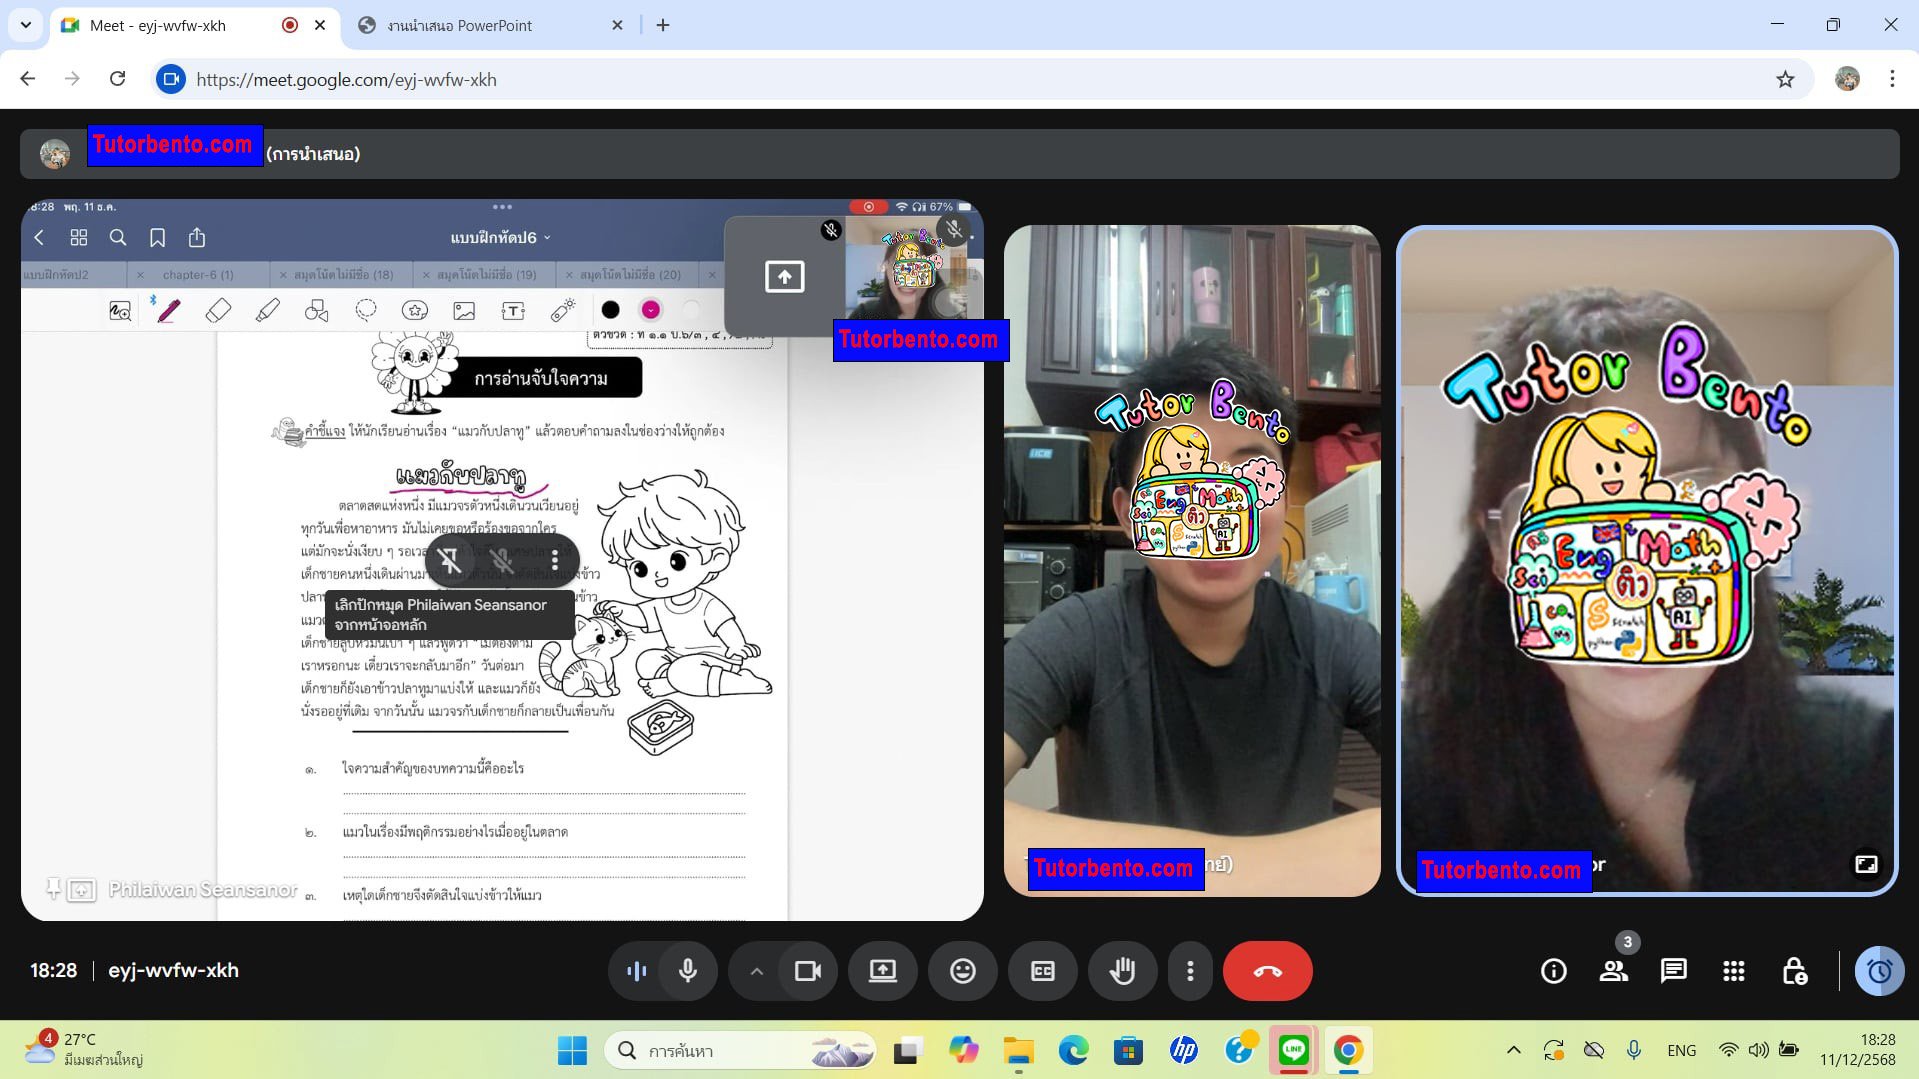Screen dimensions: 1919x1079
Task: Expand hidden icons in the system tray
Action: 1513,1050
